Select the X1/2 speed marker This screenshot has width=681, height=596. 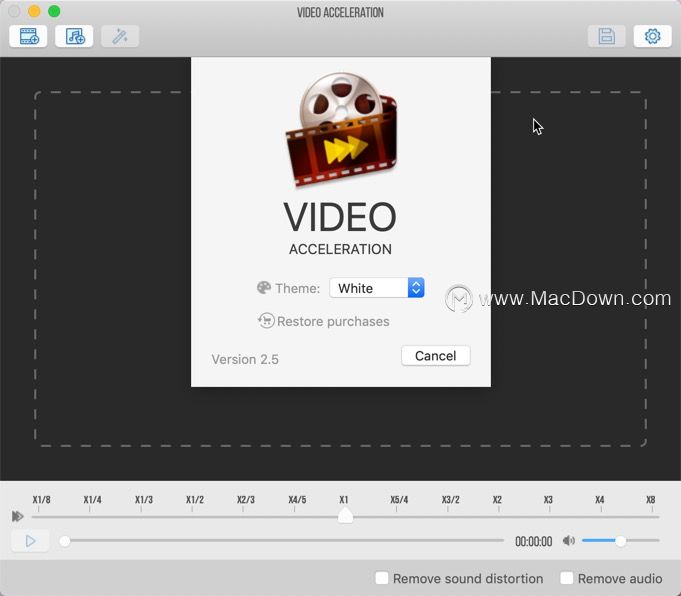195,500
